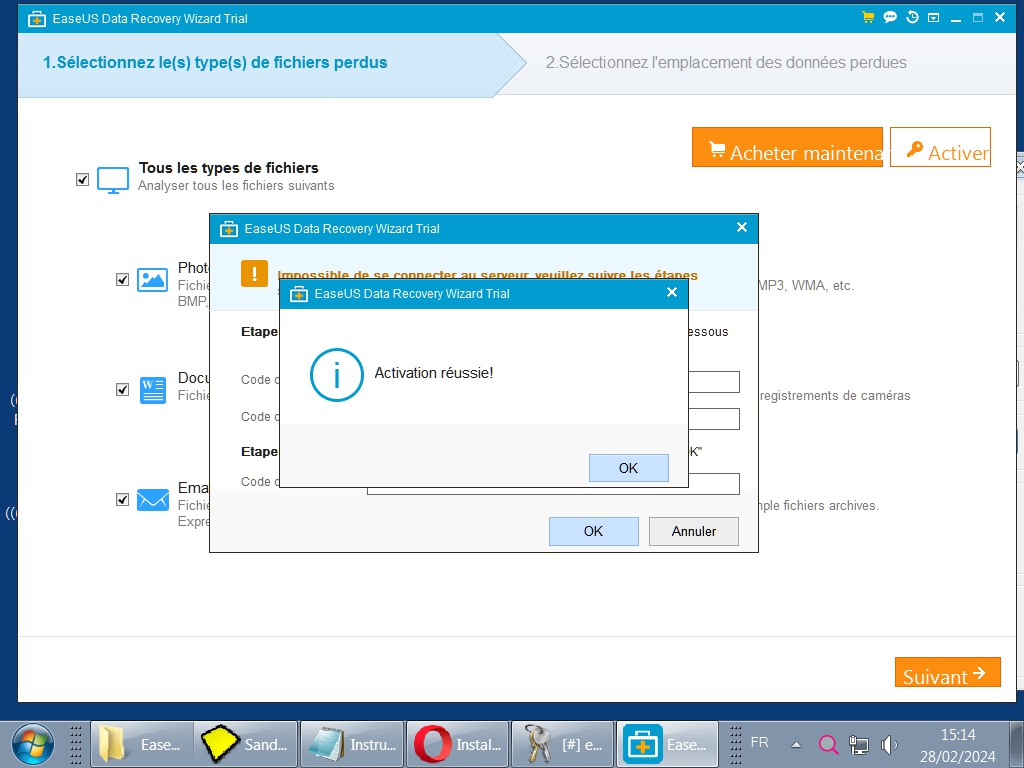Open the Ease folder taskbar item

click(x=142, y=744)
